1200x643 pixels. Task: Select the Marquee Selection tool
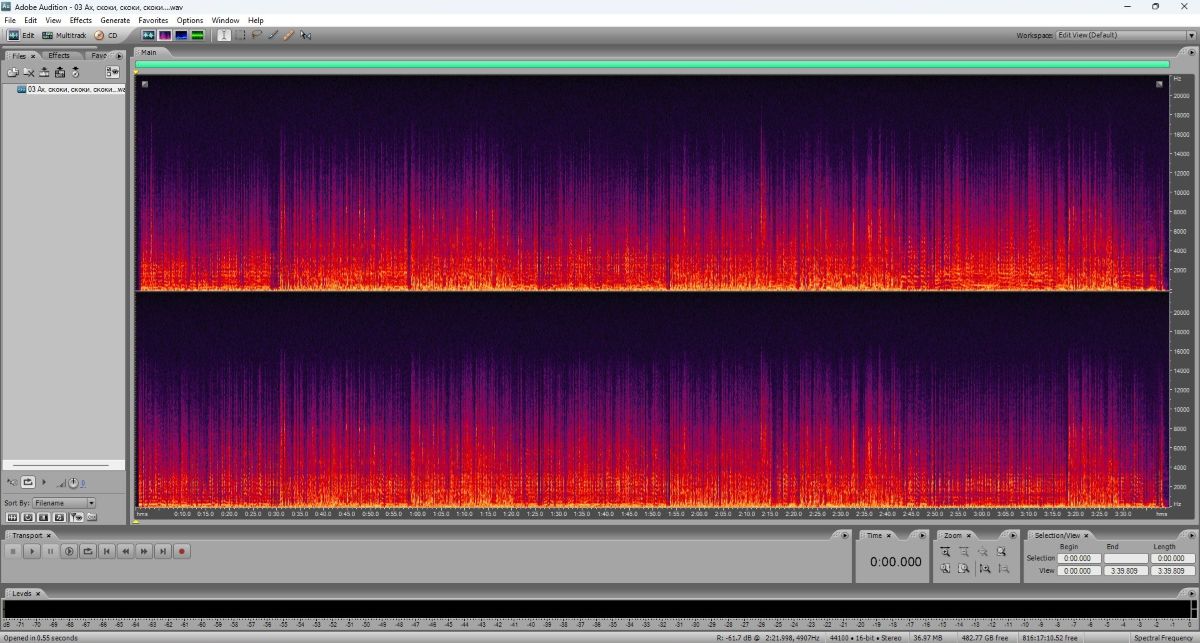tap(240, 35)
